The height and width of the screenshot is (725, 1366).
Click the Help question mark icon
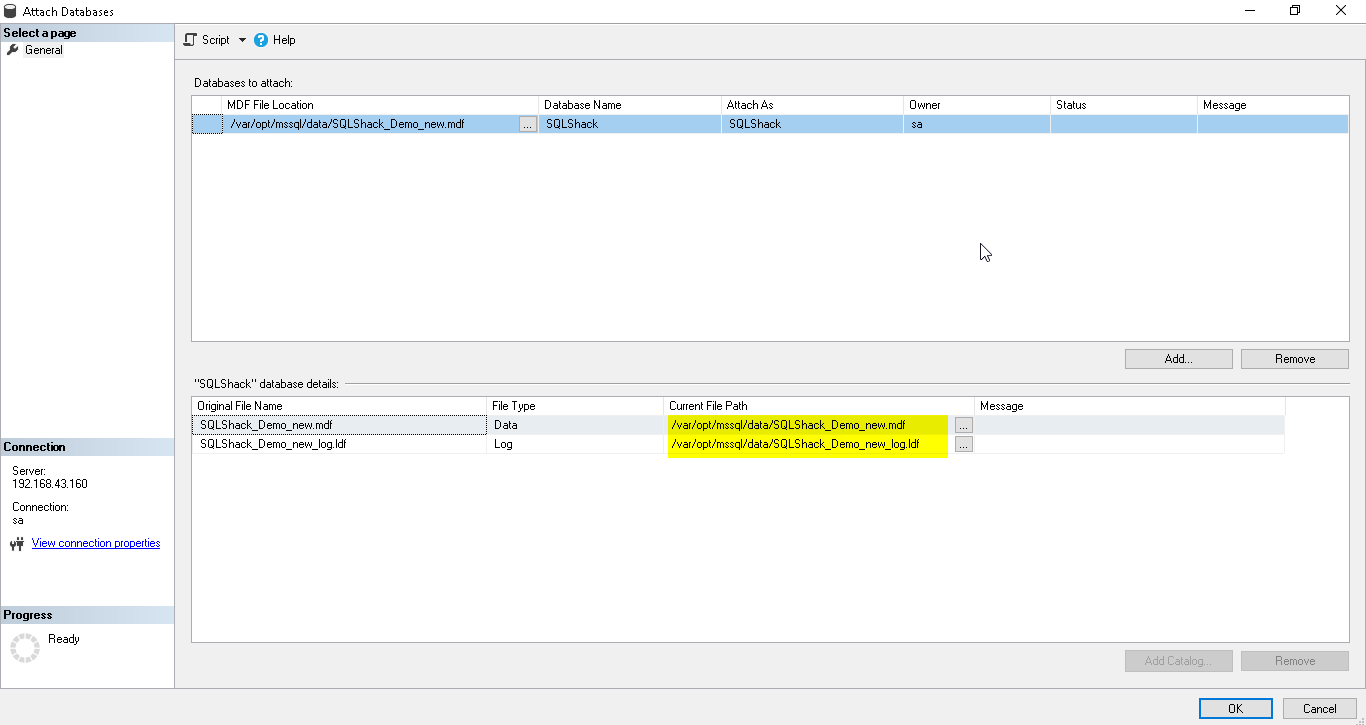(x=261, y=40)
